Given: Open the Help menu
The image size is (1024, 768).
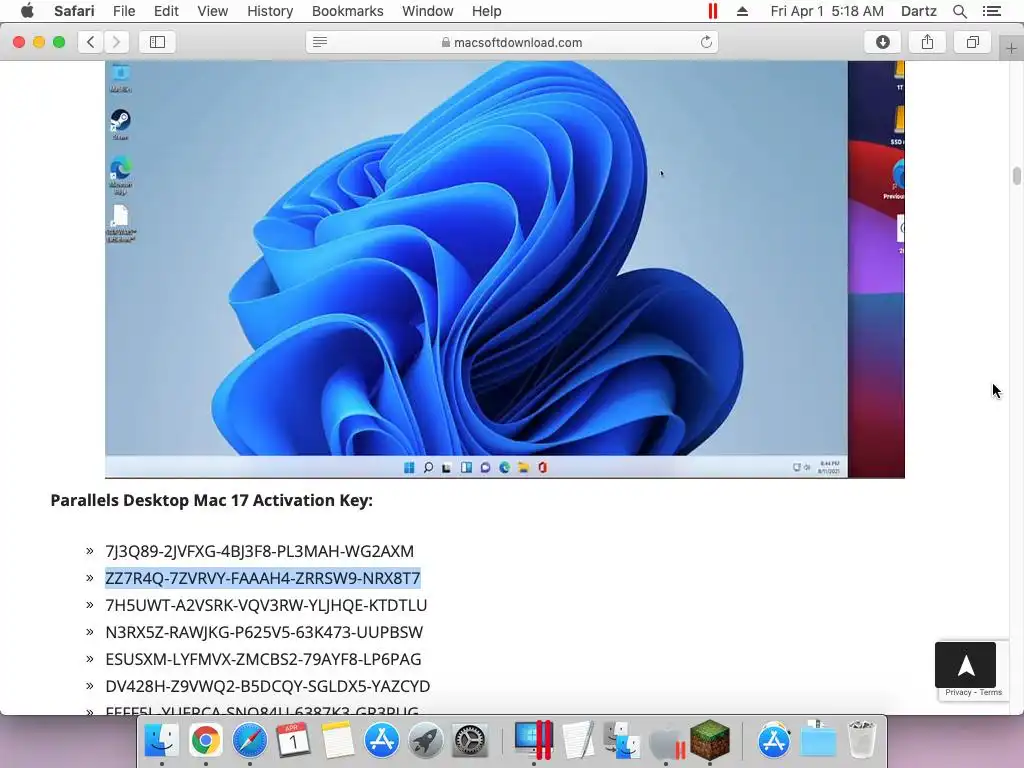Looking at the screenshot, I should pos(487,11).
